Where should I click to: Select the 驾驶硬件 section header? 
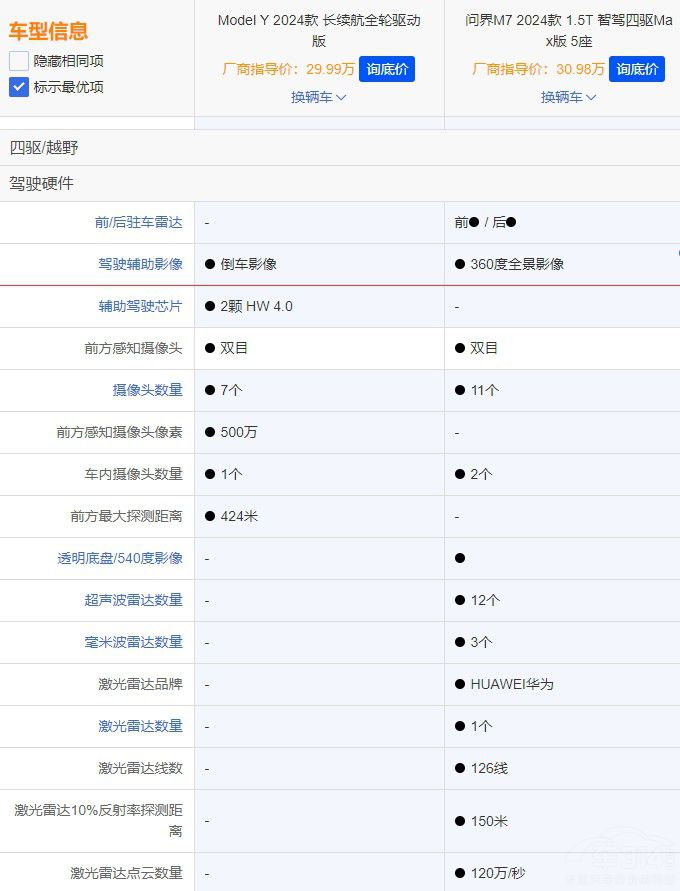pyautogui.click(x=42, y=184)
